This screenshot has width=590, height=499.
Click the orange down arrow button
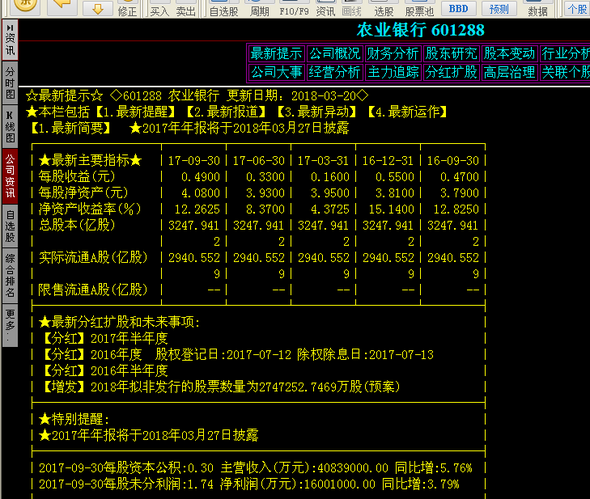pyautogui.click(x=97, y=9)
